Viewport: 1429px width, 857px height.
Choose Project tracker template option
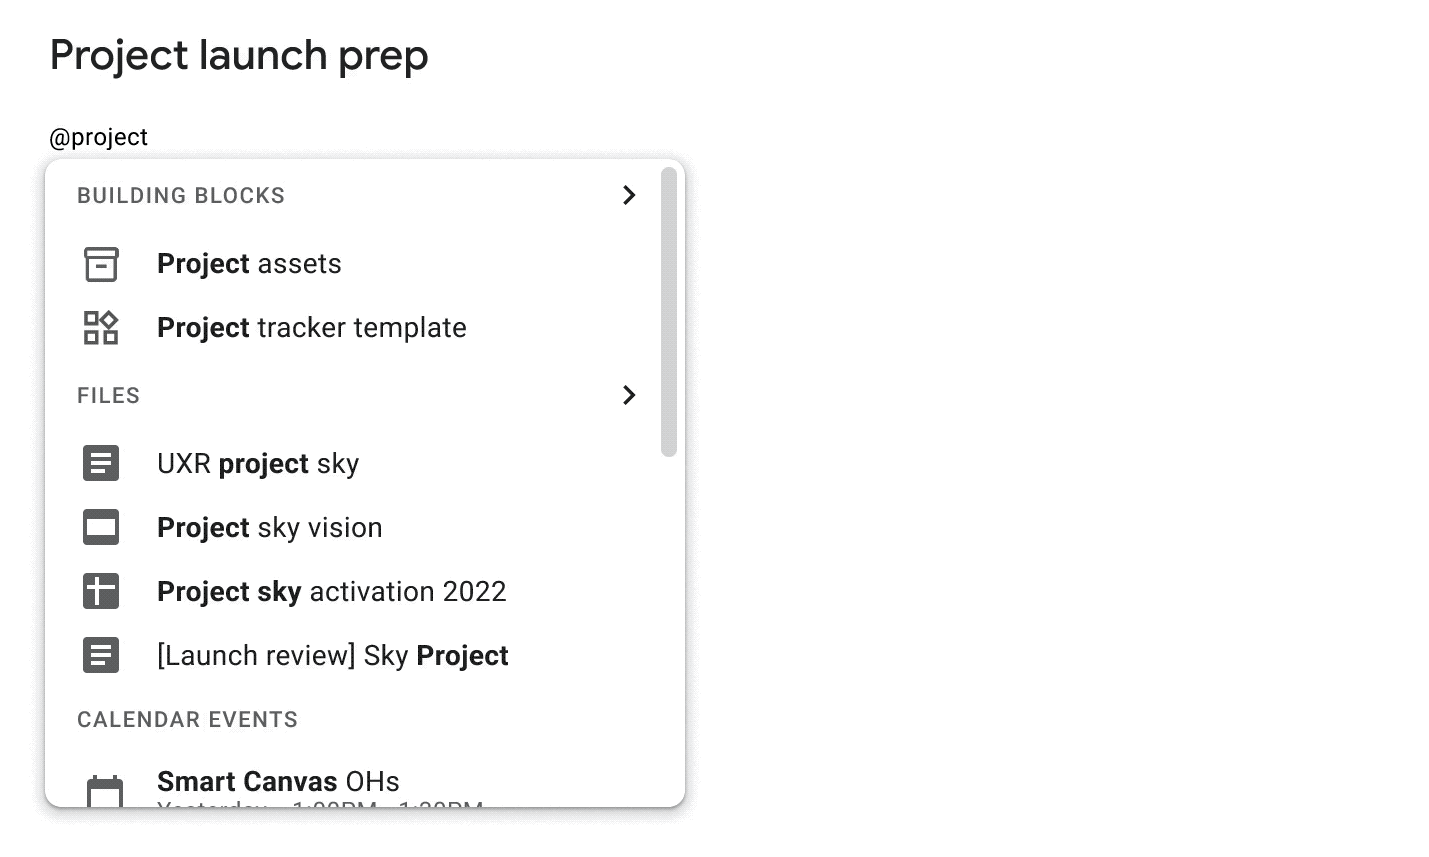click(x=357, y=328)
